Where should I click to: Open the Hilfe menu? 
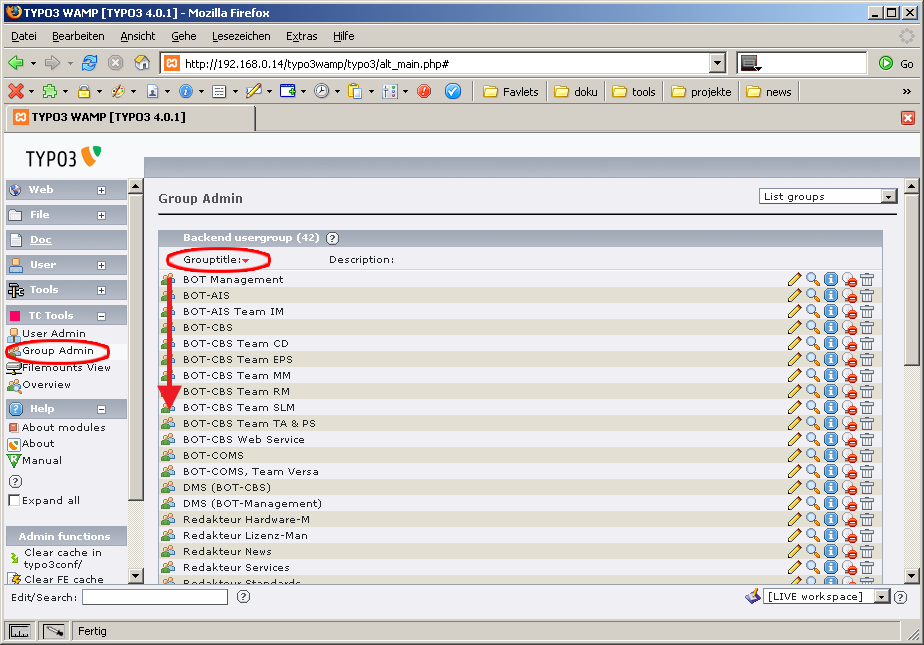(344, 36)
